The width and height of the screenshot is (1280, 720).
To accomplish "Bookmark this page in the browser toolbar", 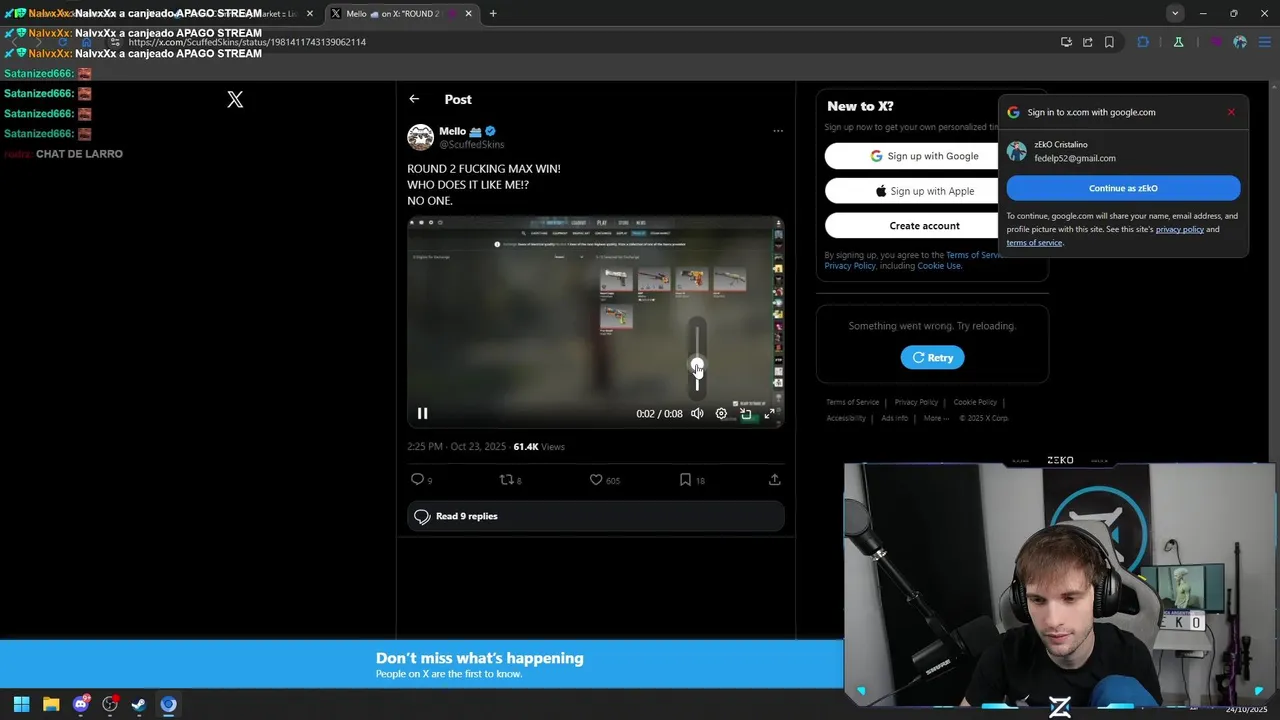I will pyautogui.click(x=1109, y=42).
